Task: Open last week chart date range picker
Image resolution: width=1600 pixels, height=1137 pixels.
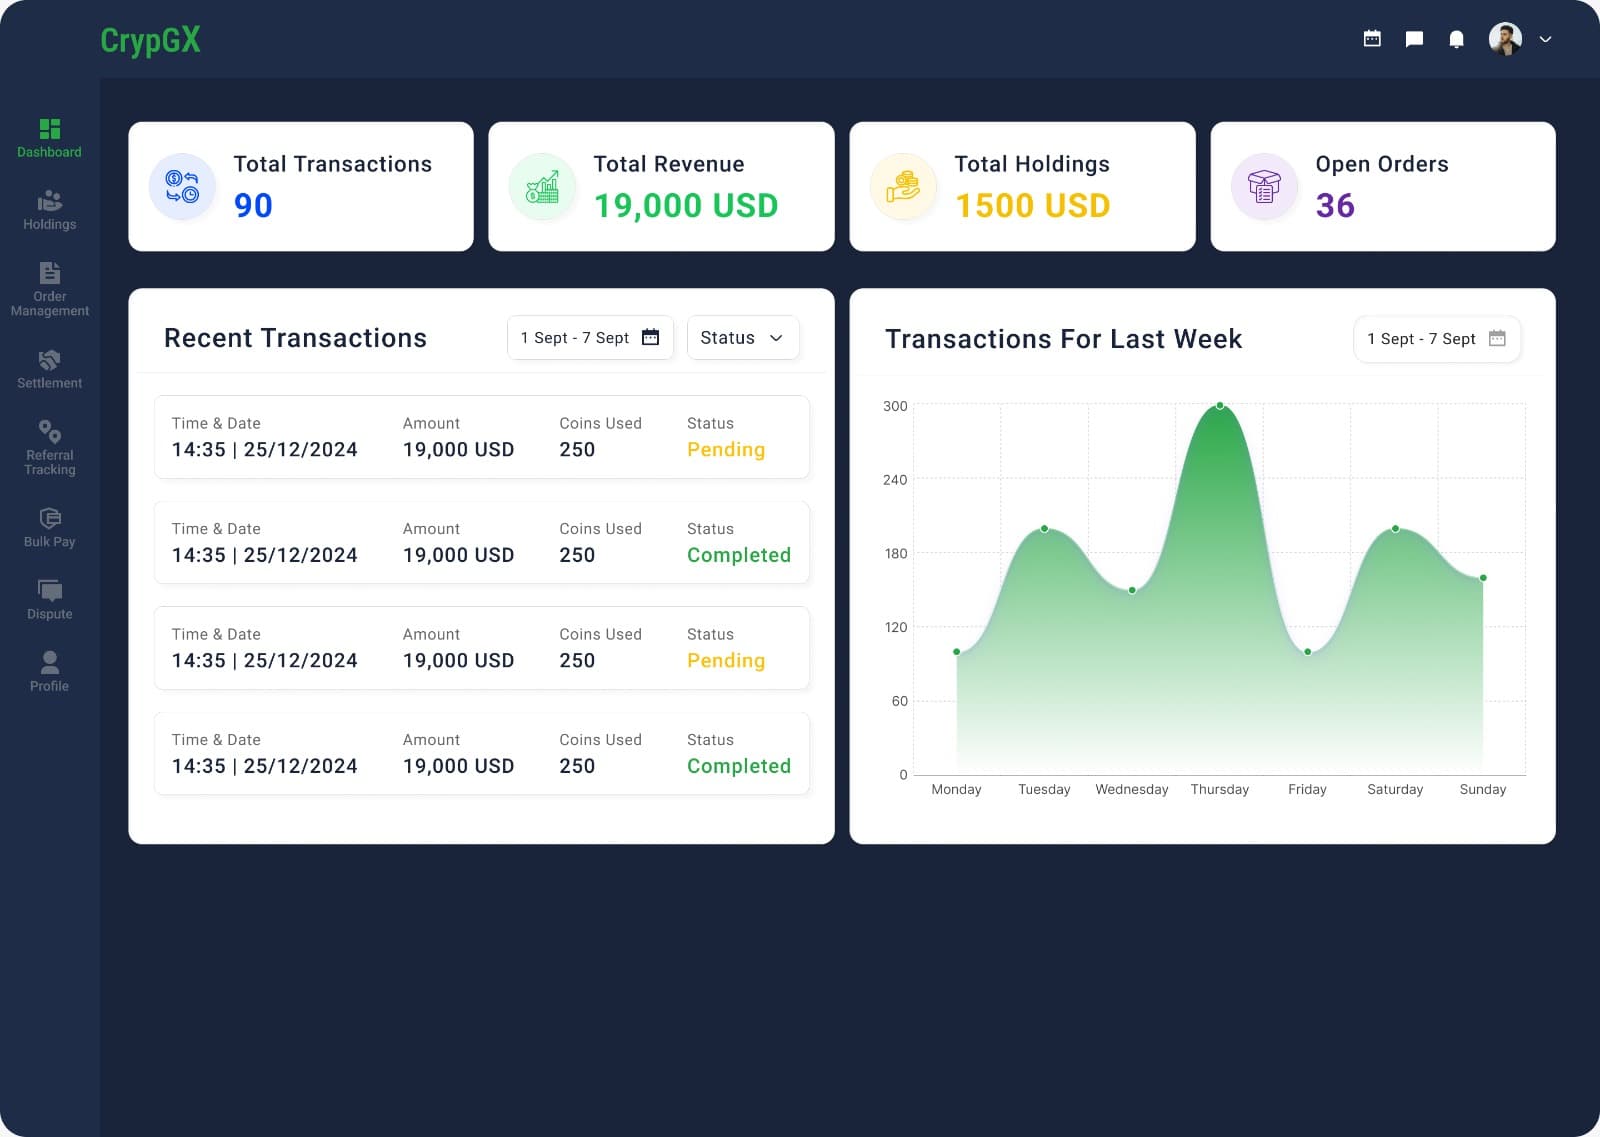Action: pos(1437,339)
